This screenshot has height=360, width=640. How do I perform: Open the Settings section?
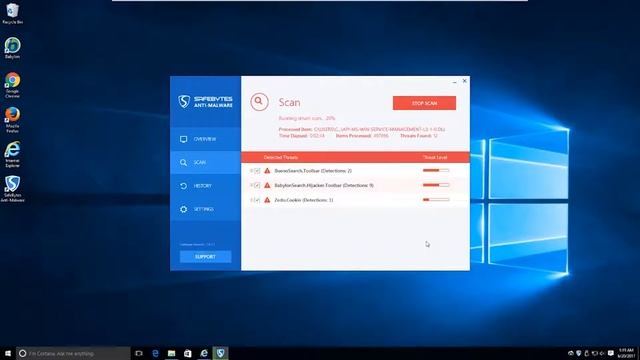(205, 209)
